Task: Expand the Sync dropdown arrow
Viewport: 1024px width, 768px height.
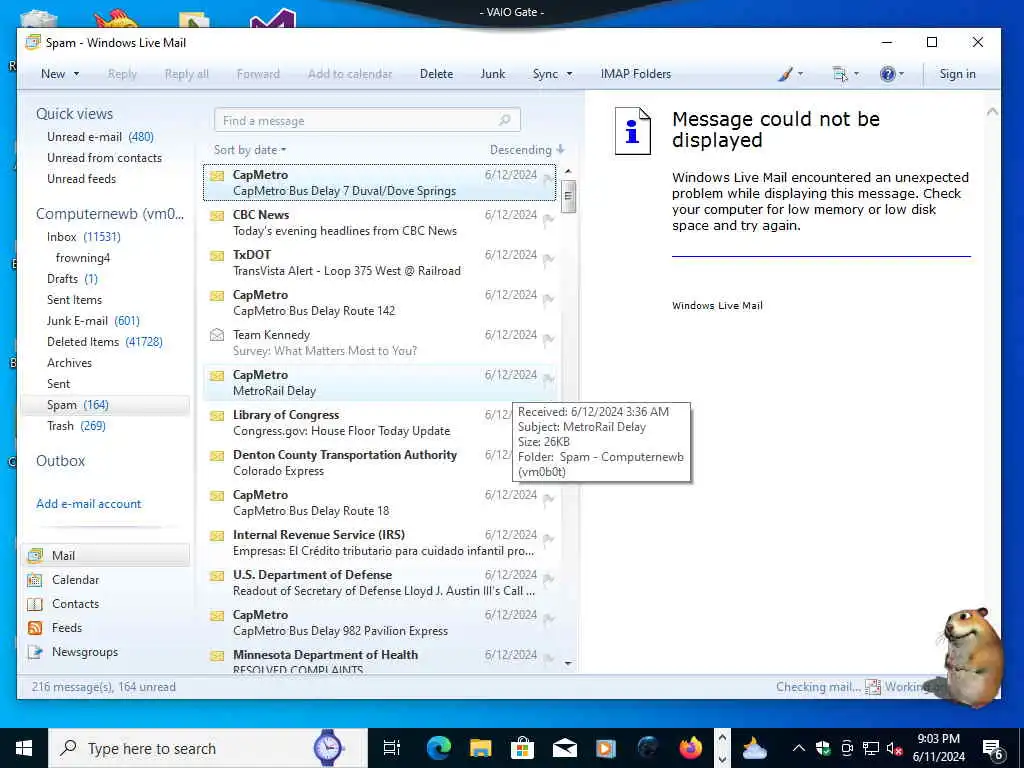Action: [x=569, y=74]
